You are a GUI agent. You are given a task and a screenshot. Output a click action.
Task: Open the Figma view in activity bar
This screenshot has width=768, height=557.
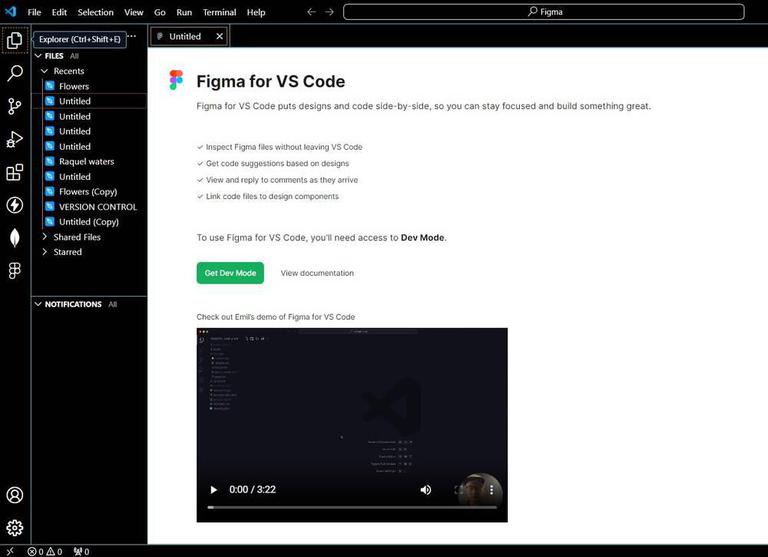coord(15,270)
